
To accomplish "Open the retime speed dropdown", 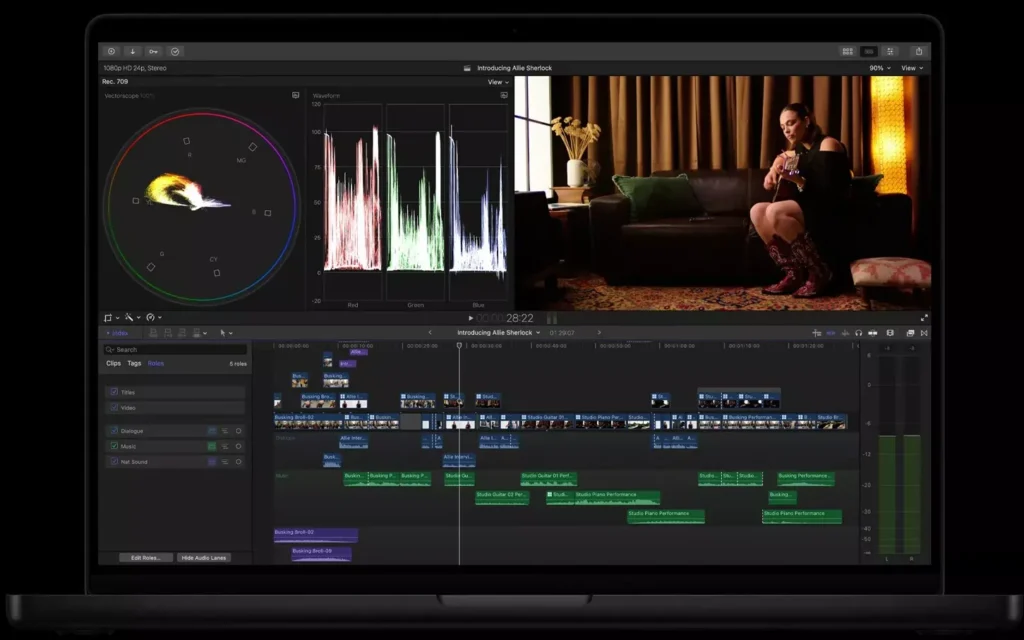I will pos(153,317).
